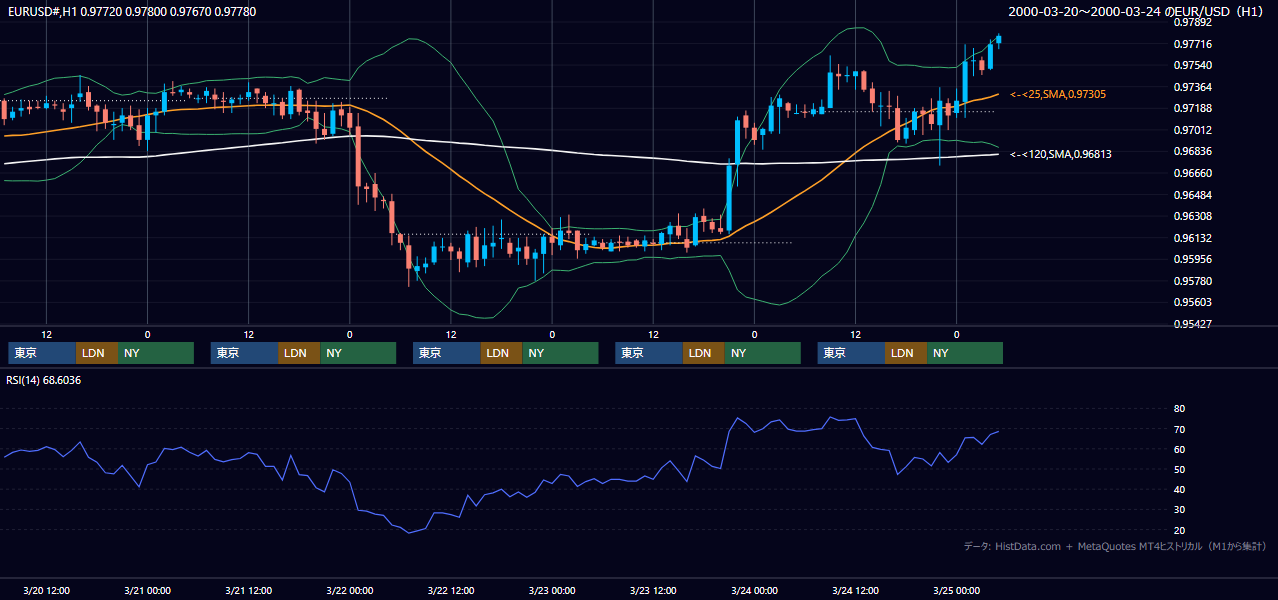This screenshot has height=600, width=1278.
Task: Click the 東京 session block for 3/20
Action: (42, 353)
